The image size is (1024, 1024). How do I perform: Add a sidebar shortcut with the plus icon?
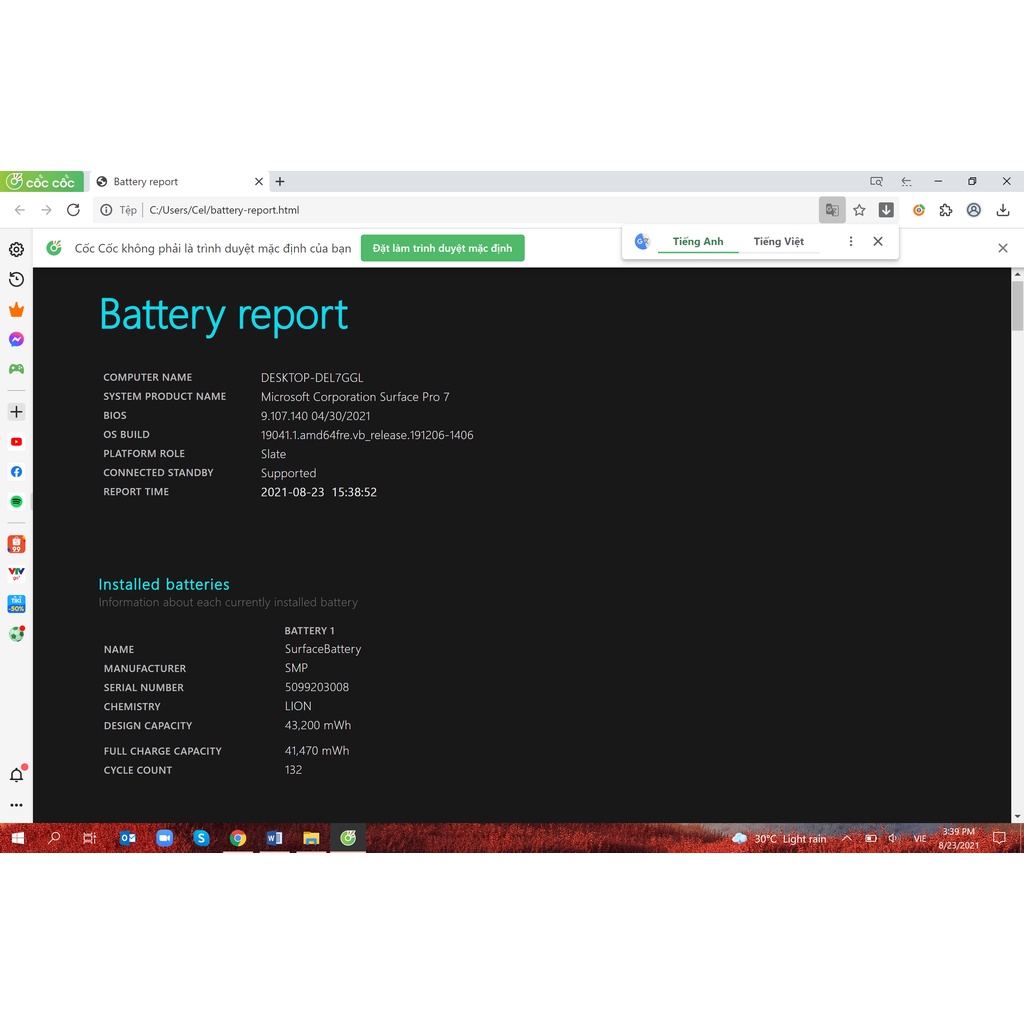coord(16,411)
